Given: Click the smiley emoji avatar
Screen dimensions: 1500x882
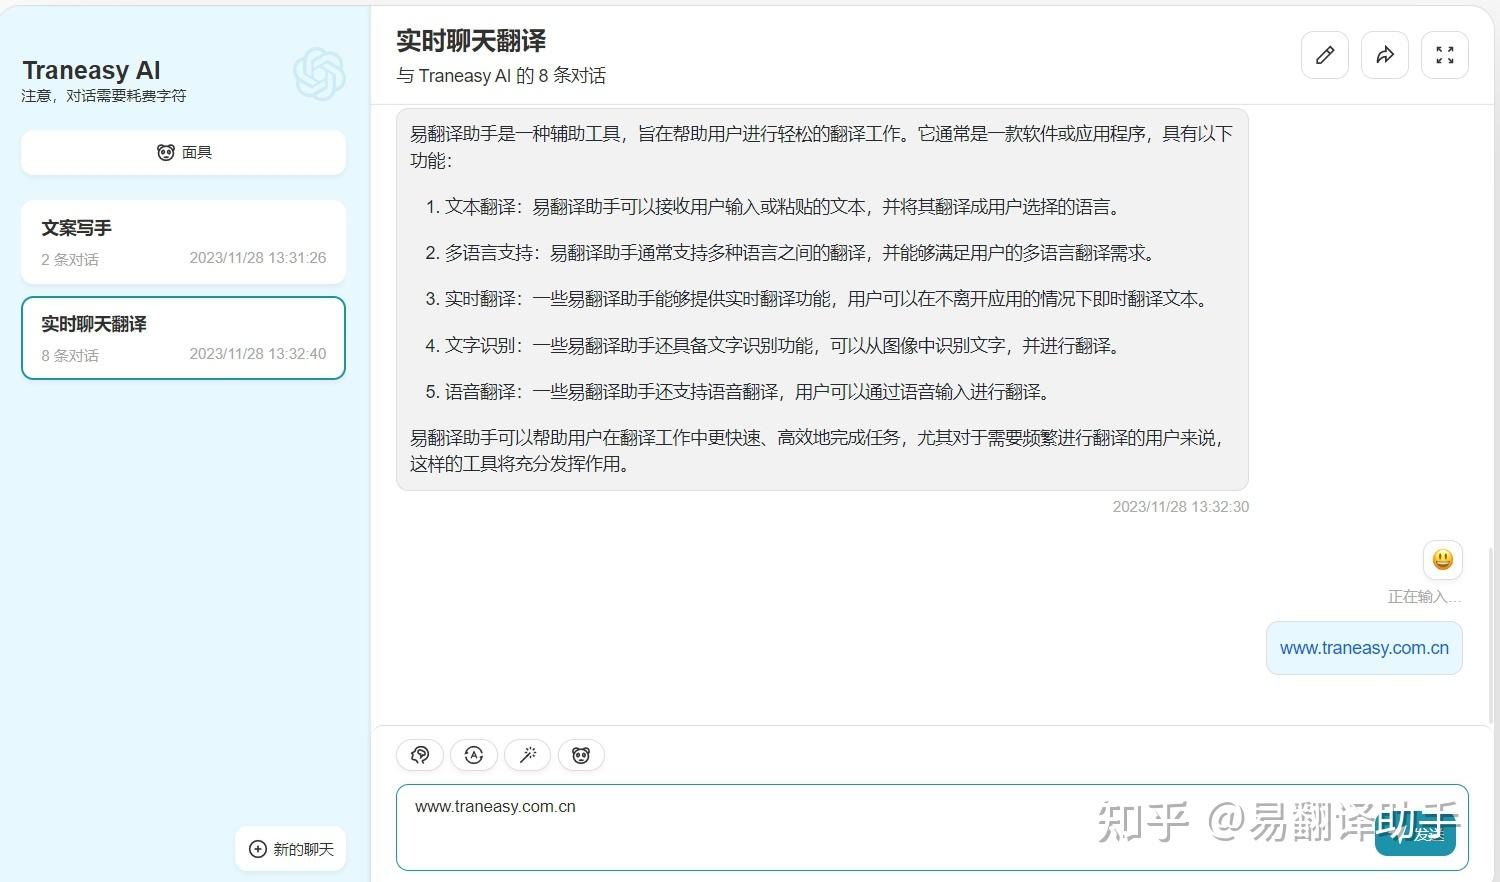Looking at the screenshot, I should (x=1442, y=560).
